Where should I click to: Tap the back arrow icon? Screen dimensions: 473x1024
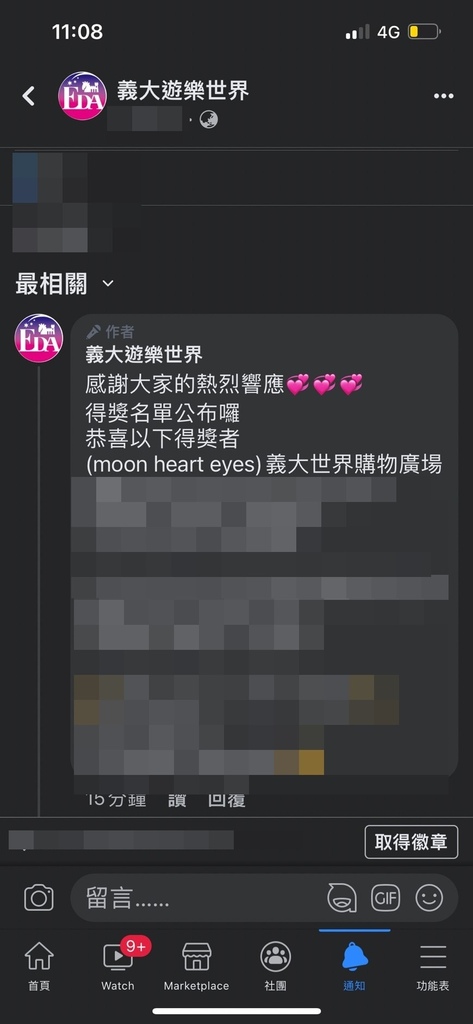tap(28, 96)
